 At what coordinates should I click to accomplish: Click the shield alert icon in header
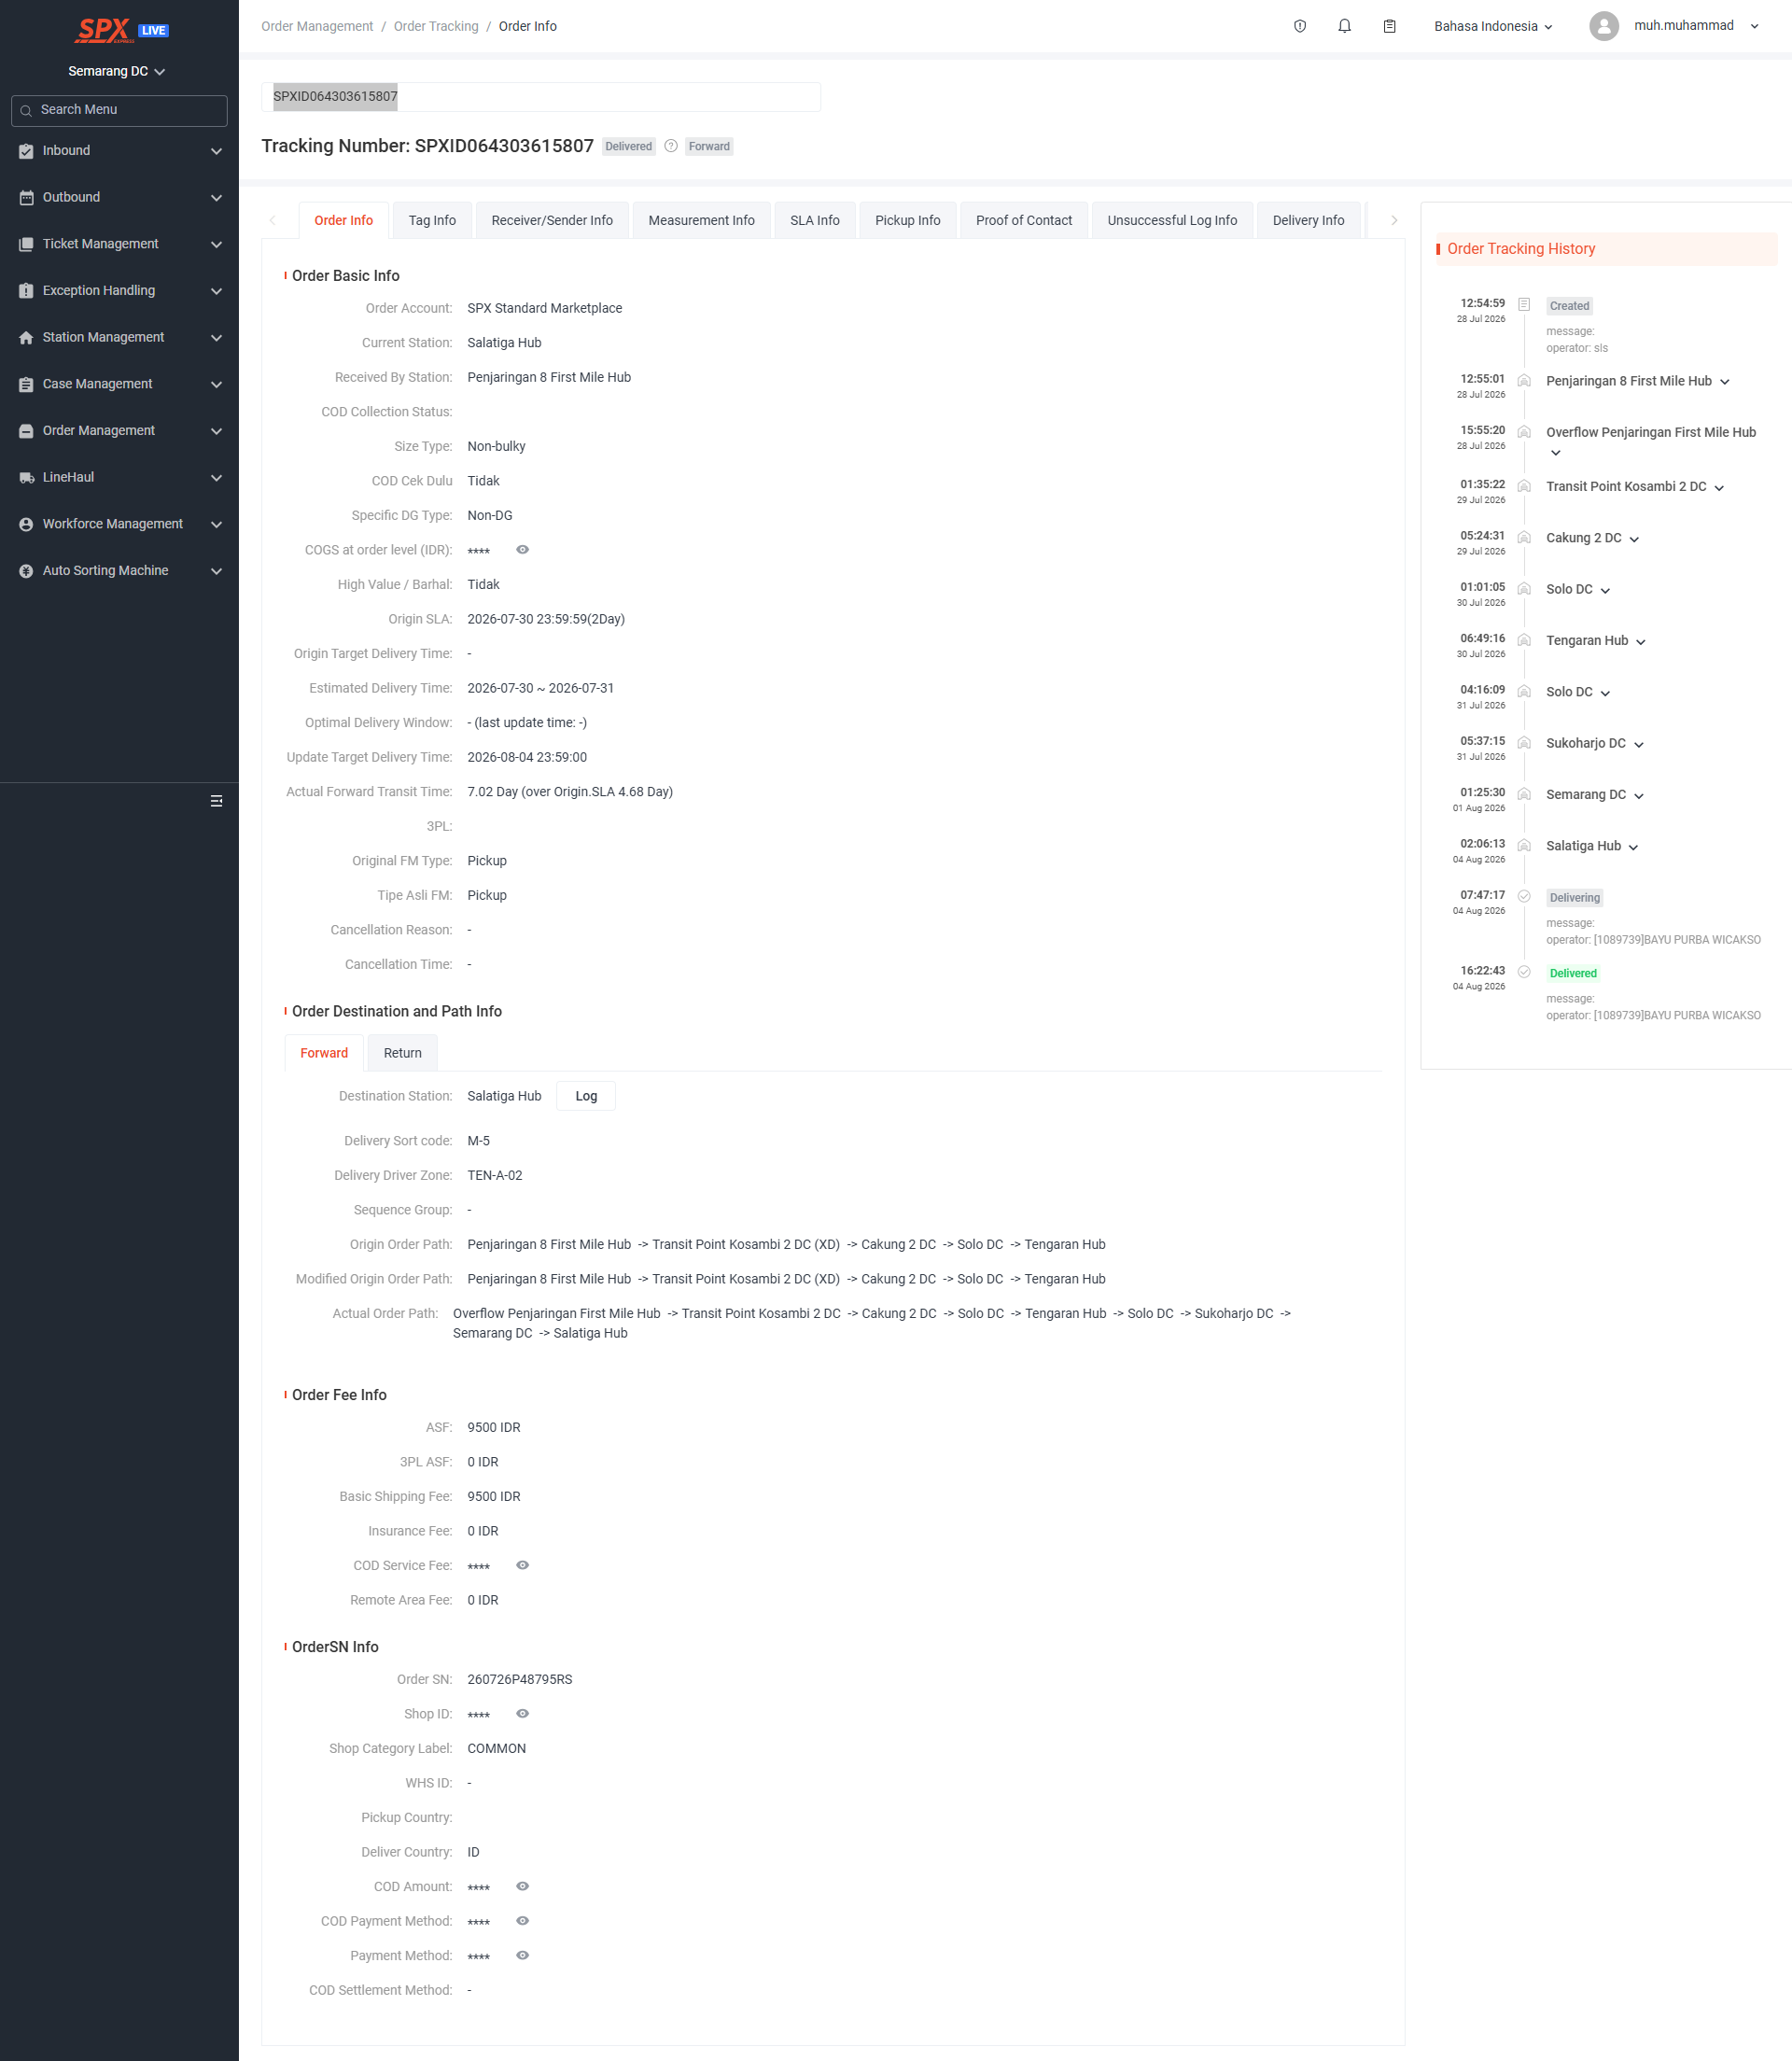(x=1300, y=26)
